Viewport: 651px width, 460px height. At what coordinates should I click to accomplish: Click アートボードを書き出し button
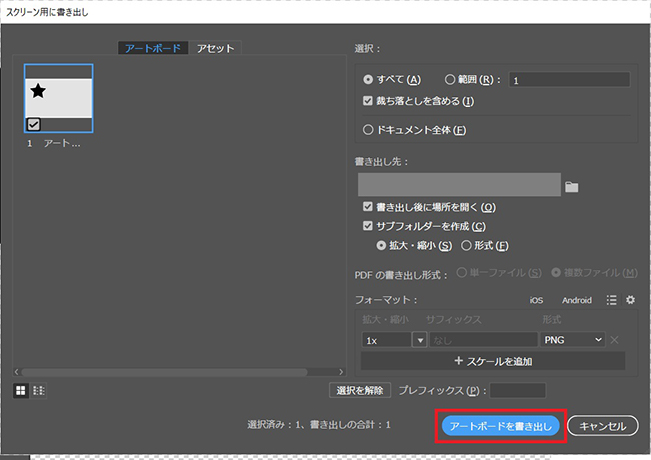click(500, 426)
